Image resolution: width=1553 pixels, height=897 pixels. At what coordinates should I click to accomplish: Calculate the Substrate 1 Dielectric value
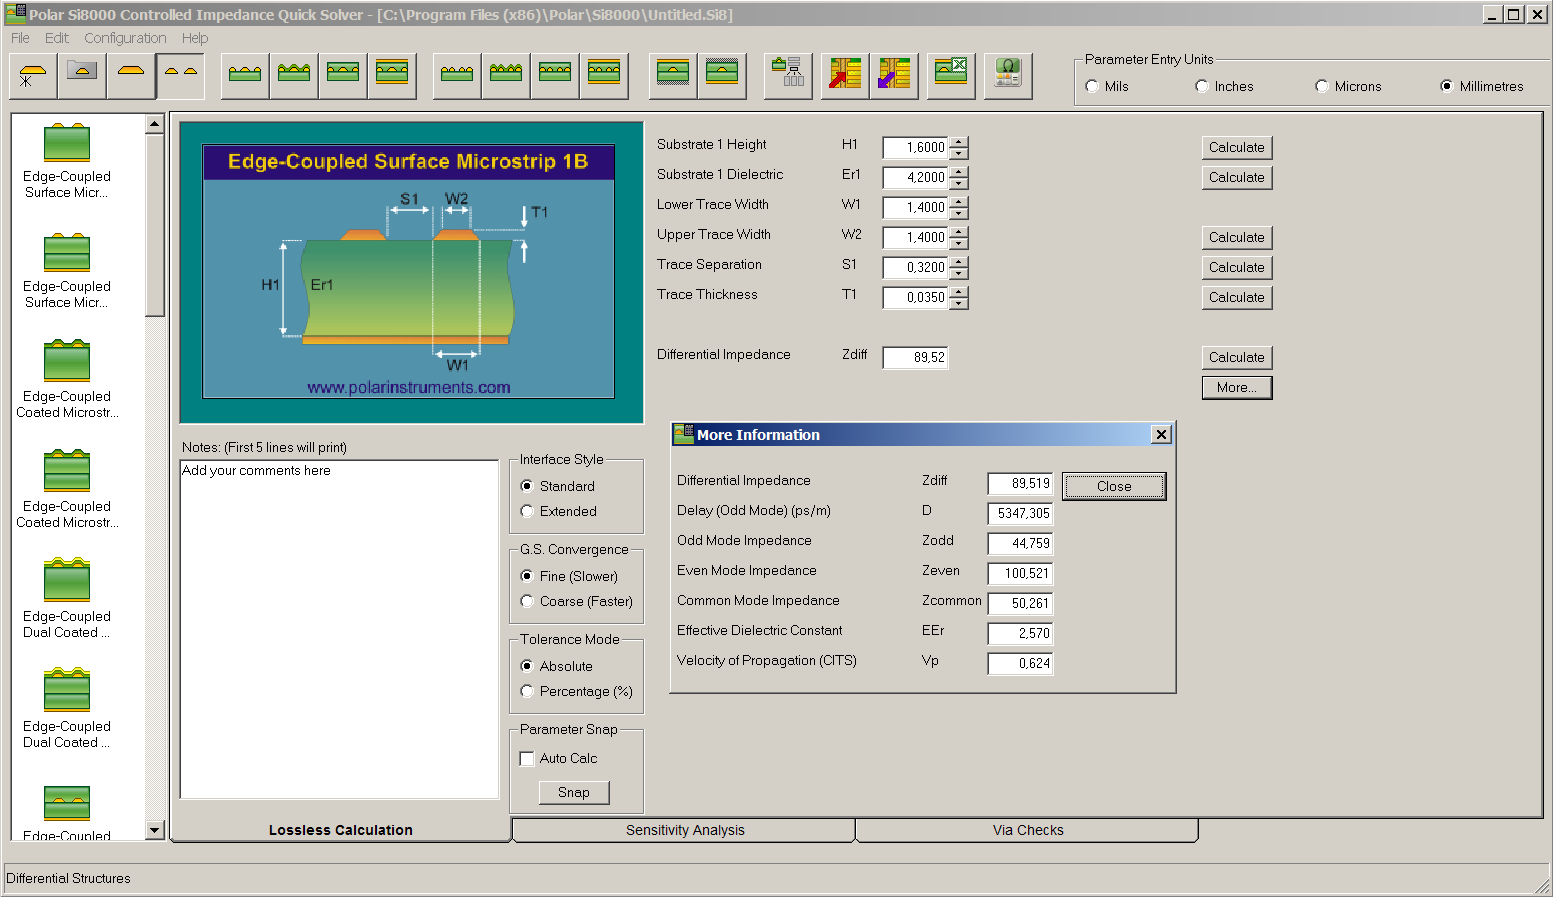(x=1237, y=177)
